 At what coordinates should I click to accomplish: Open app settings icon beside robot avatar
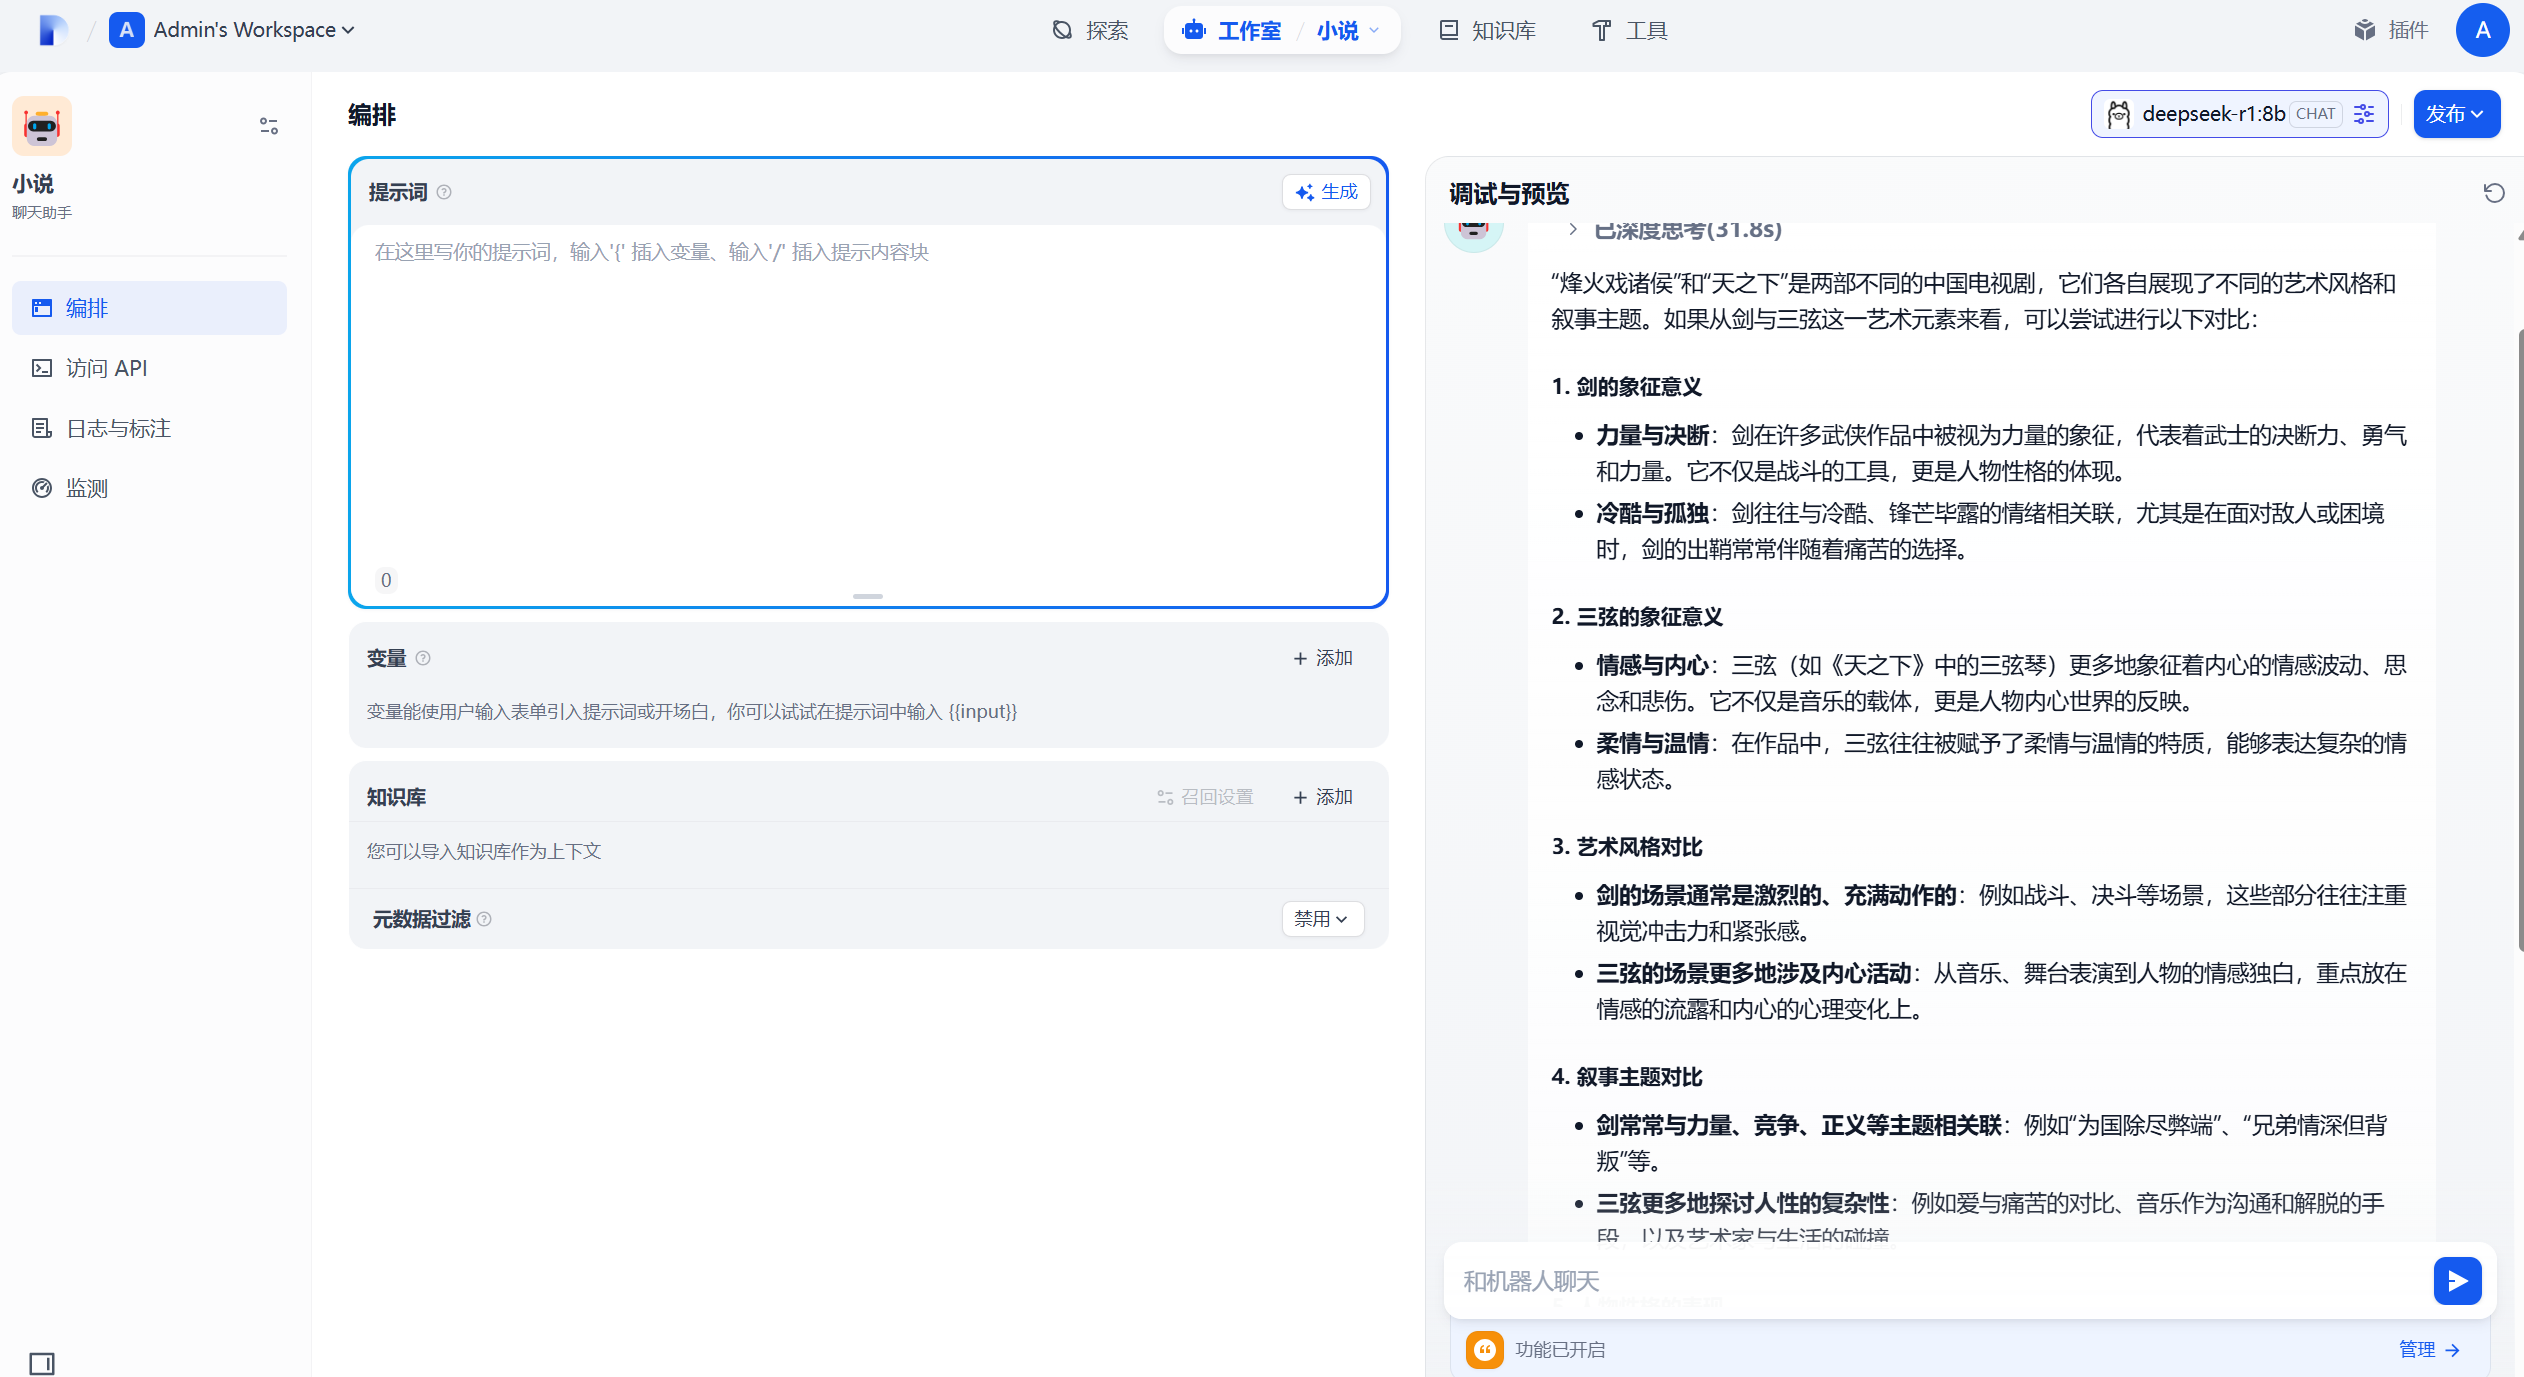[x=269, y=126]
